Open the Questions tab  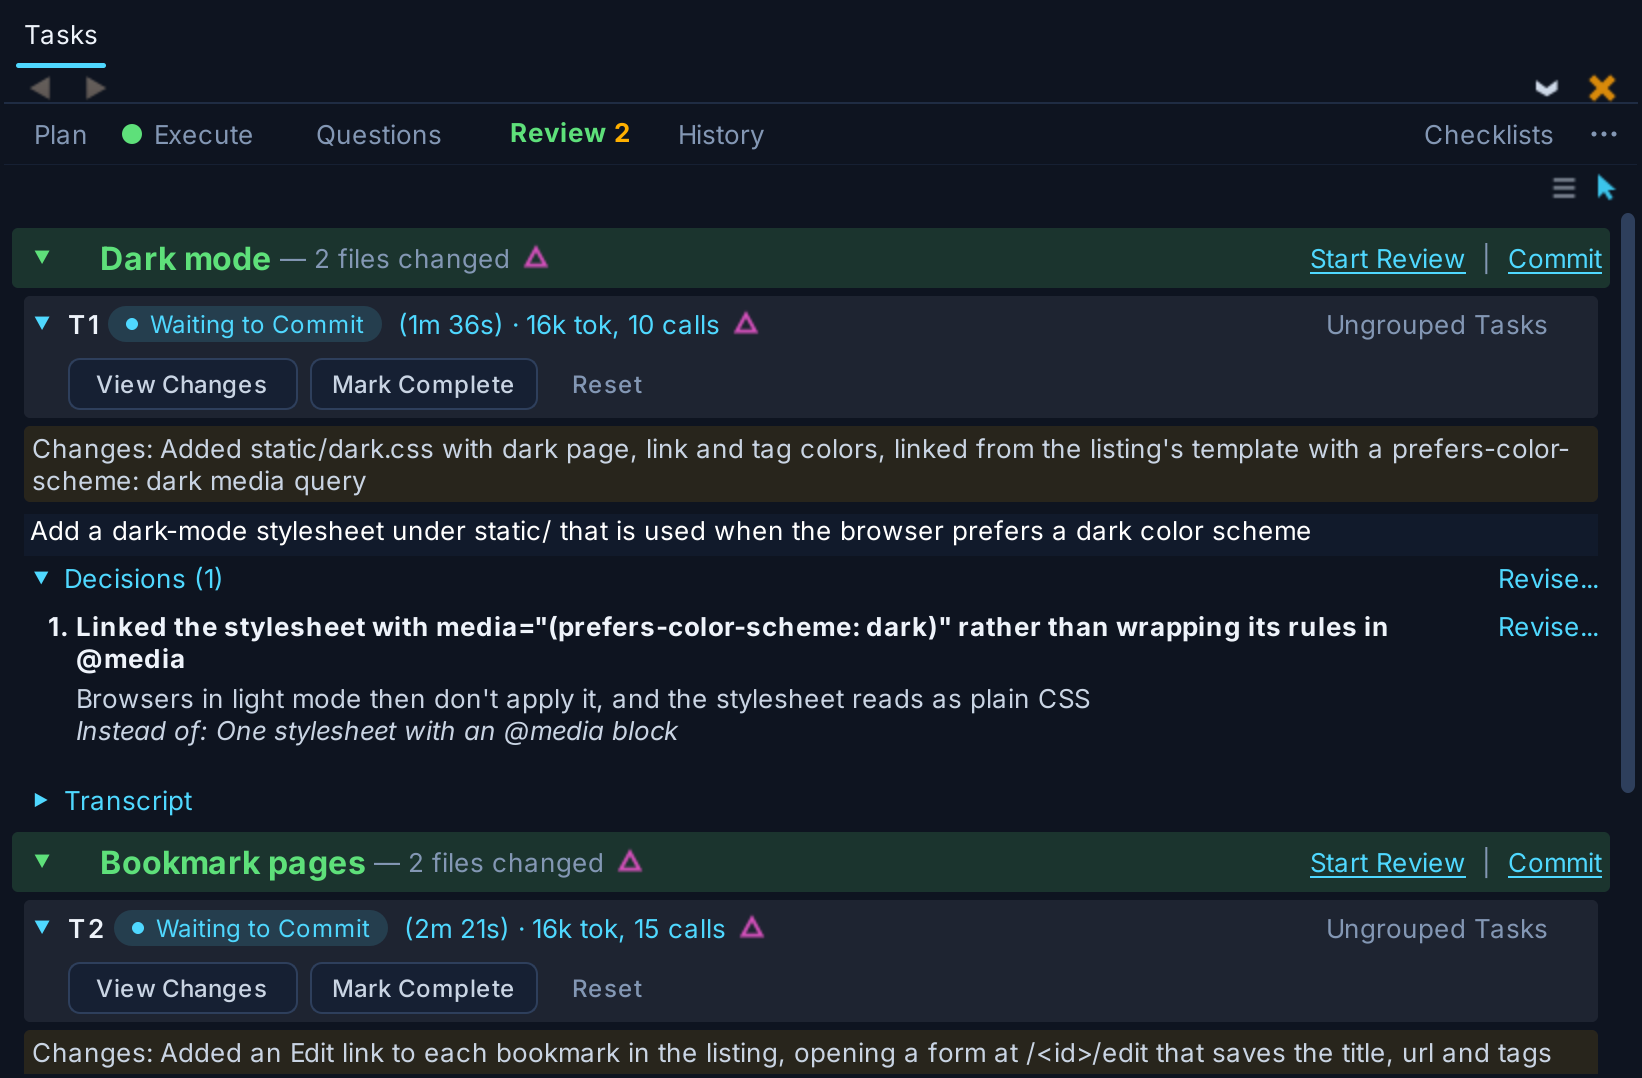coord(379,135)
